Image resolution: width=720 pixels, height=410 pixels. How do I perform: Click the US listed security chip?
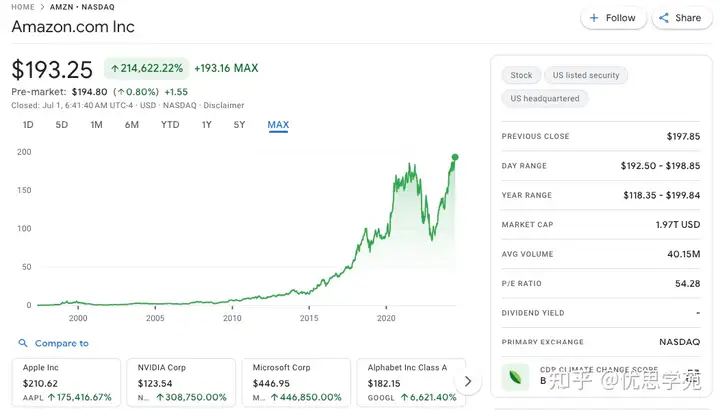pyautogui.click(x=586, y=75)
